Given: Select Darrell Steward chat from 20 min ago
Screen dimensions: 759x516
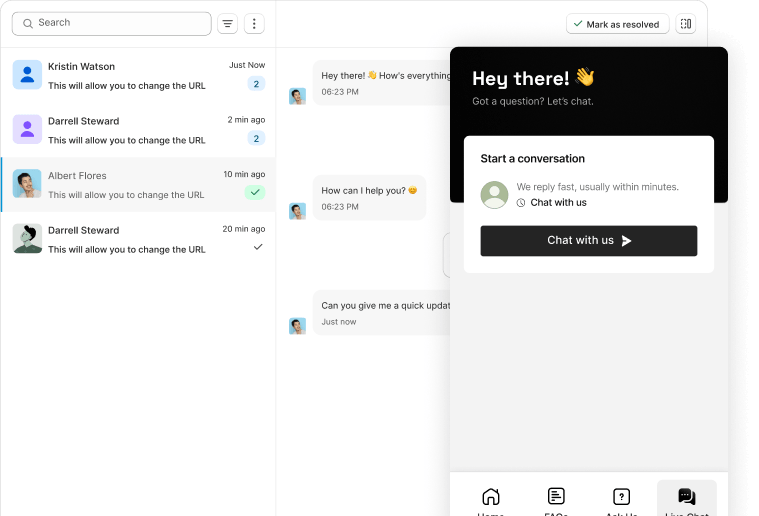Looking at the screenshot, I should (128, 239).
